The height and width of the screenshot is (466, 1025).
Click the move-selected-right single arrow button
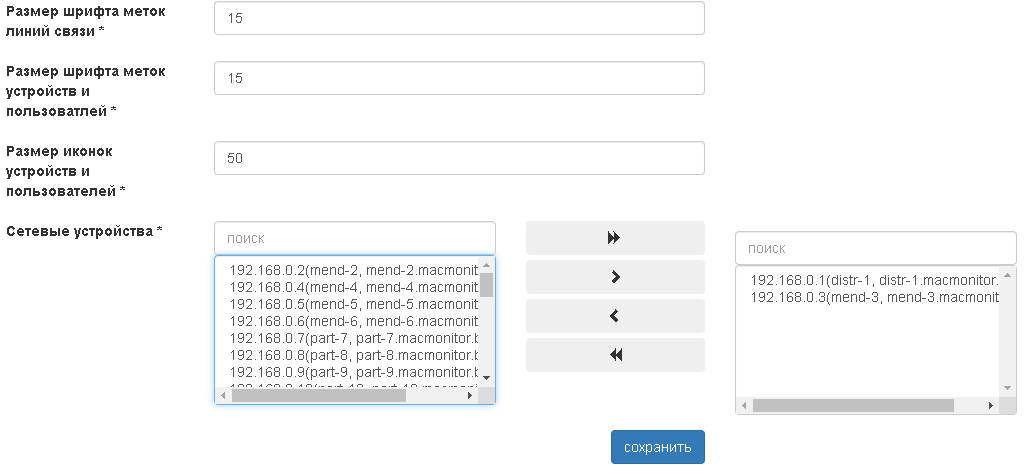click(x=615, y=277)
